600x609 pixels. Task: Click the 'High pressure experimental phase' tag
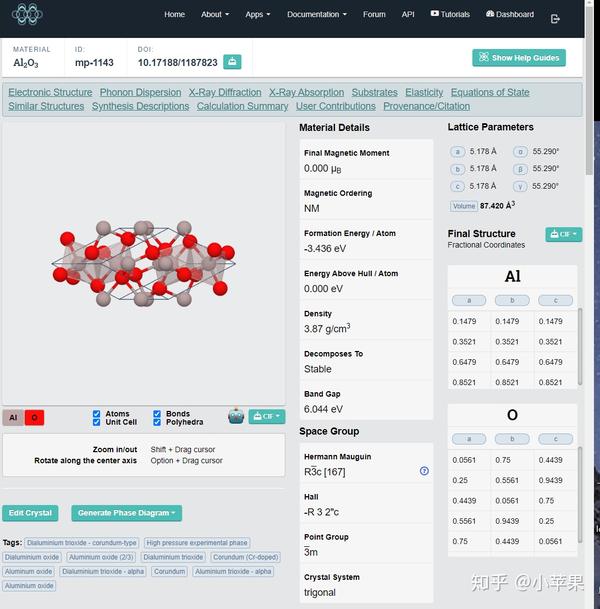click(197, 543)
